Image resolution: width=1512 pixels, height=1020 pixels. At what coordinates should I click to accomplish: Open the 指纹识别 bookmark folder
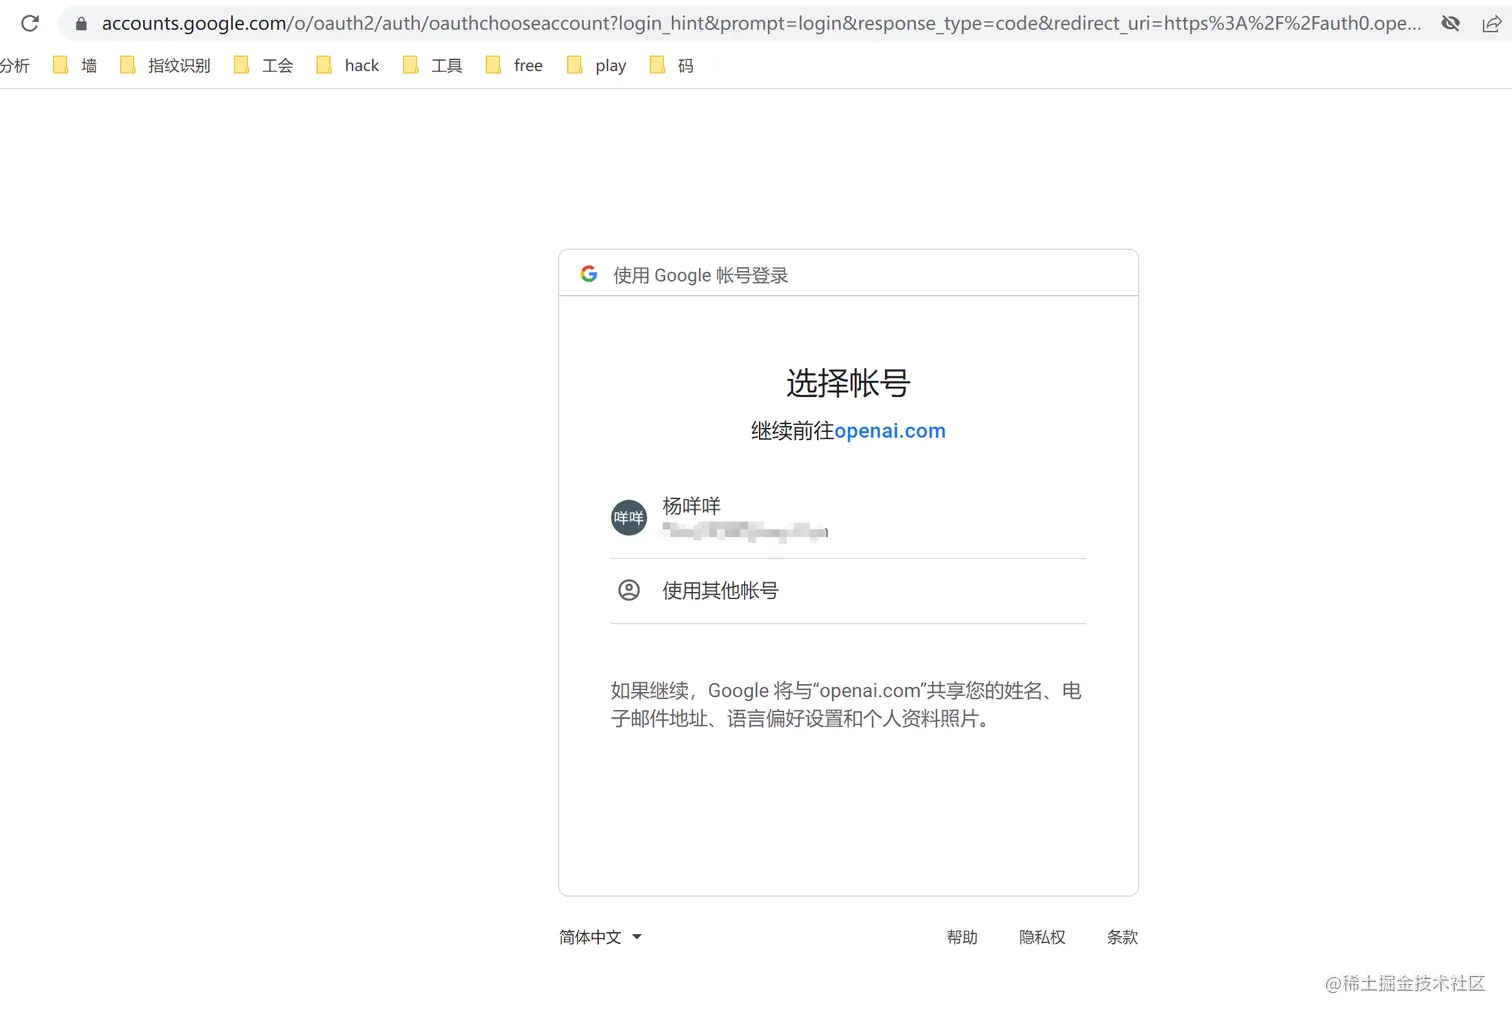[165, 65]
